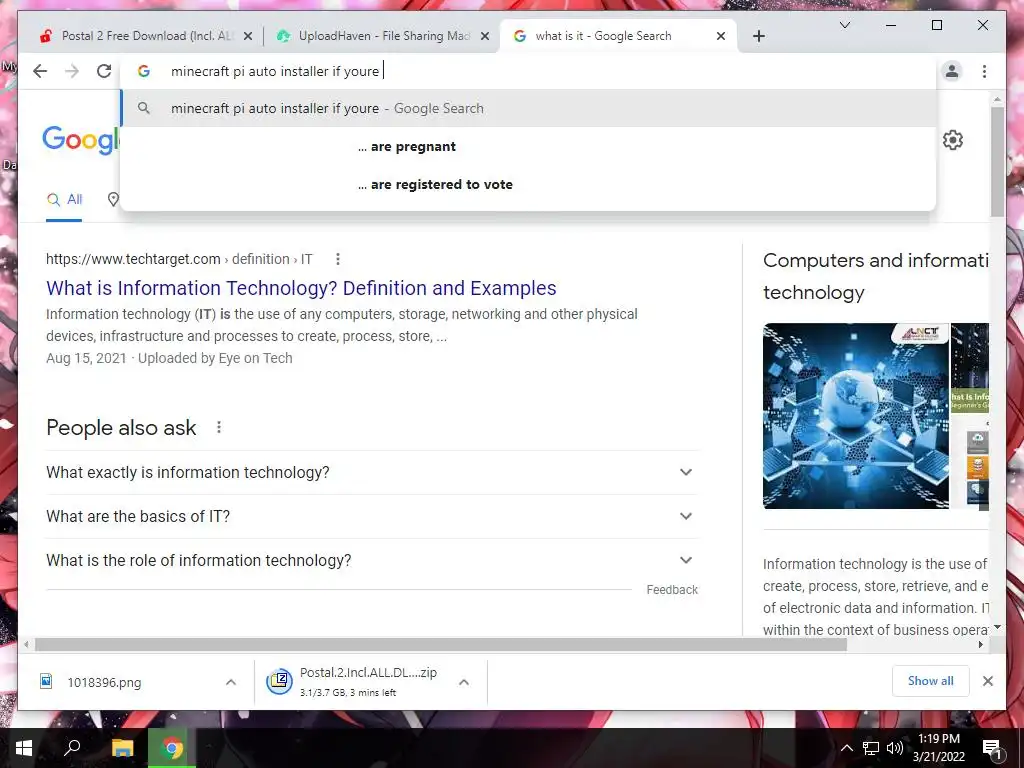Click the forward navigation arrow
This screenshot has height=768, width=1024.
pyautogui.click(x=72, y=71)
